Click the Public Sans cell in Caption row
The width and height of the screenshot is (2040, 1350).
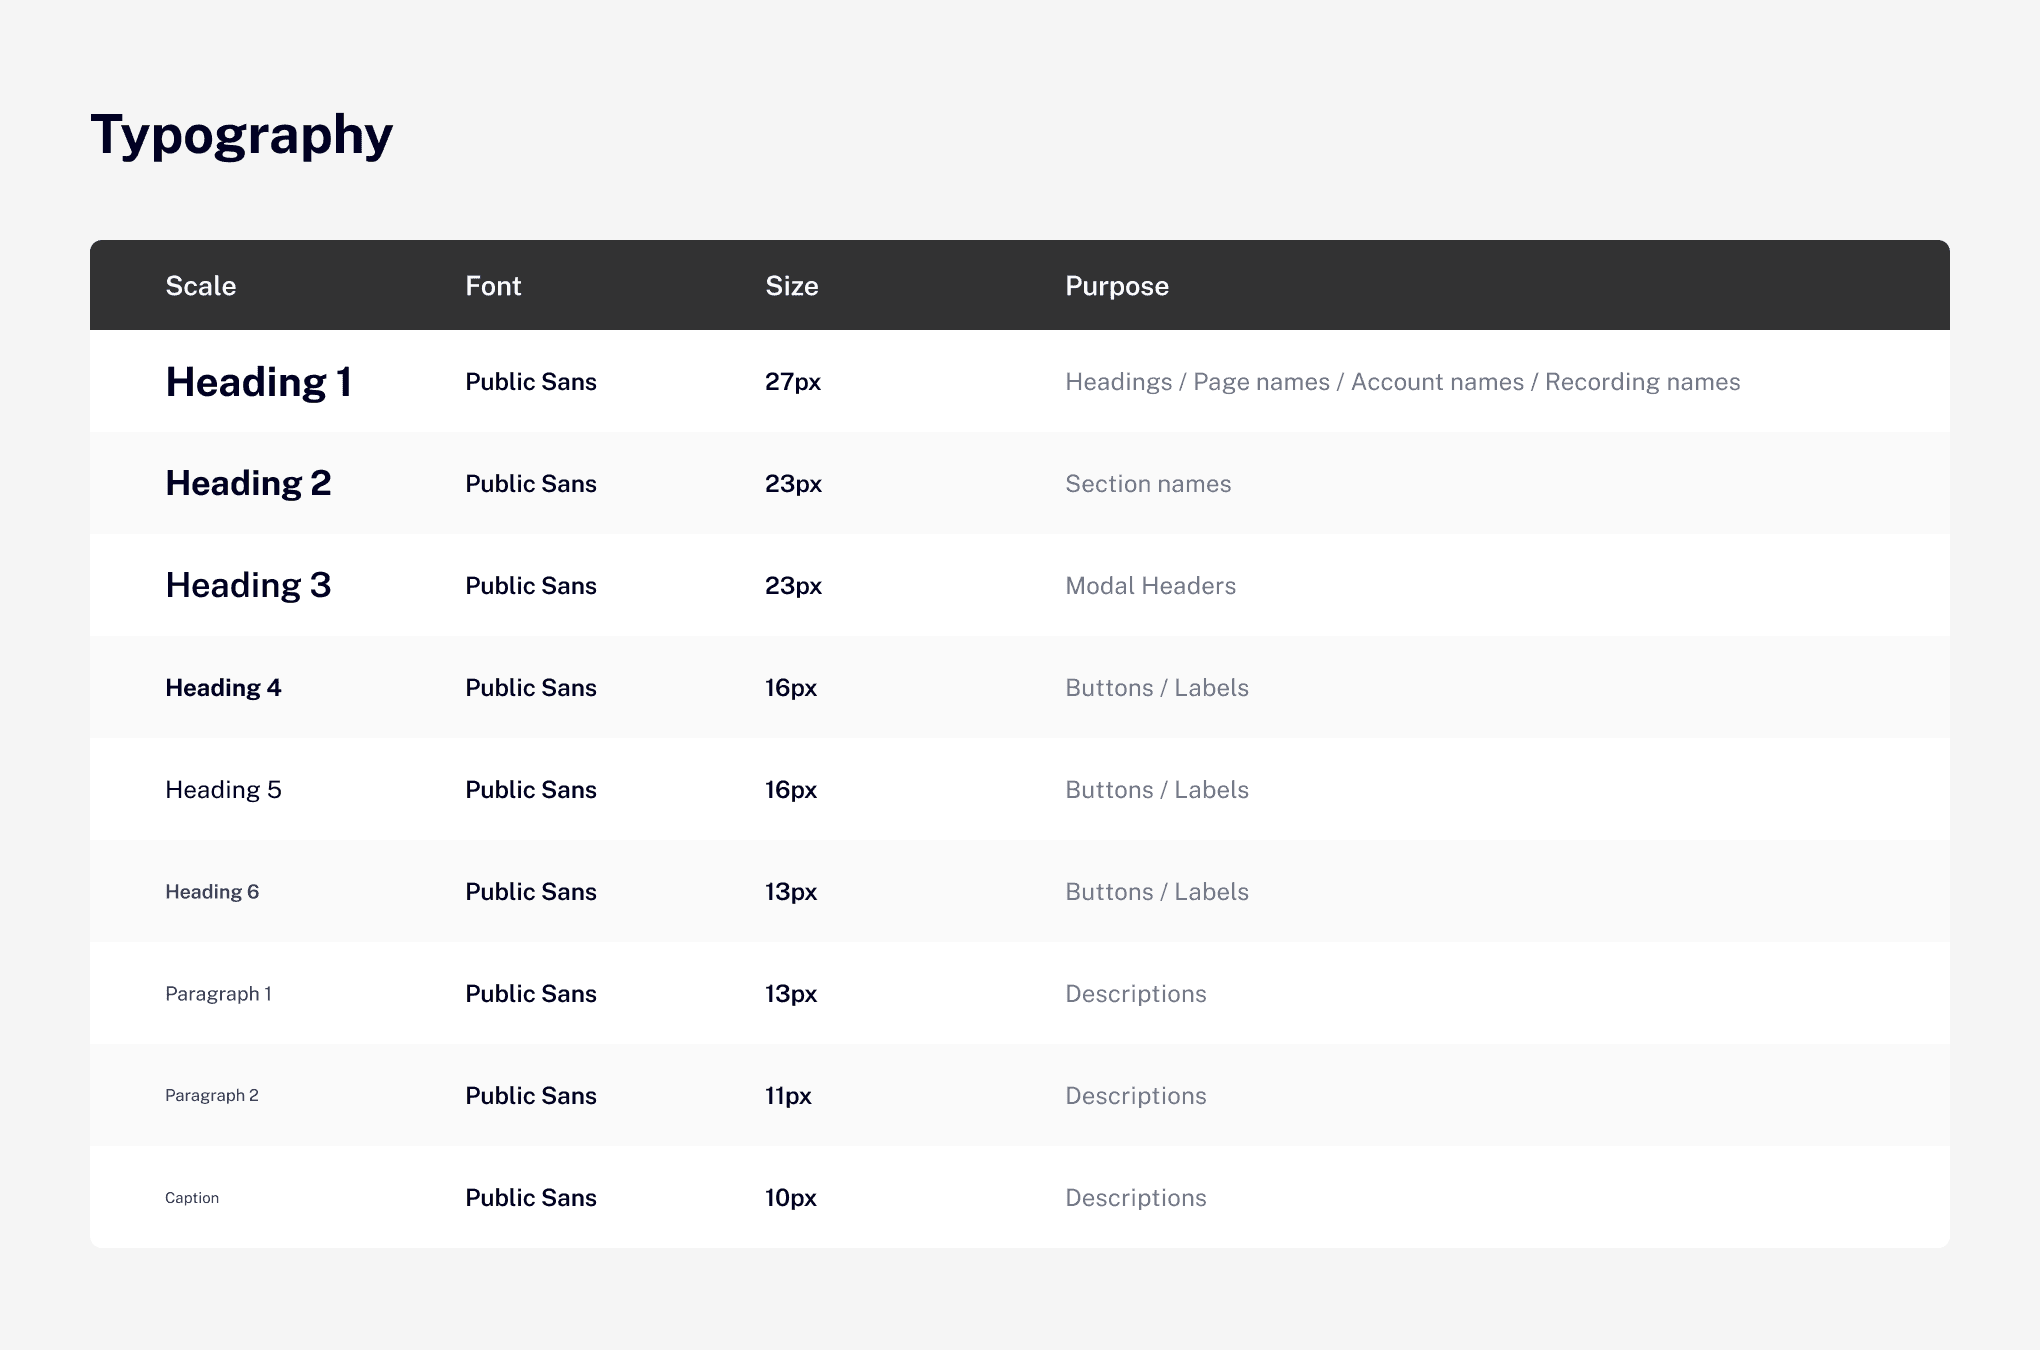pyautogui.click(x=530, y=1198)
